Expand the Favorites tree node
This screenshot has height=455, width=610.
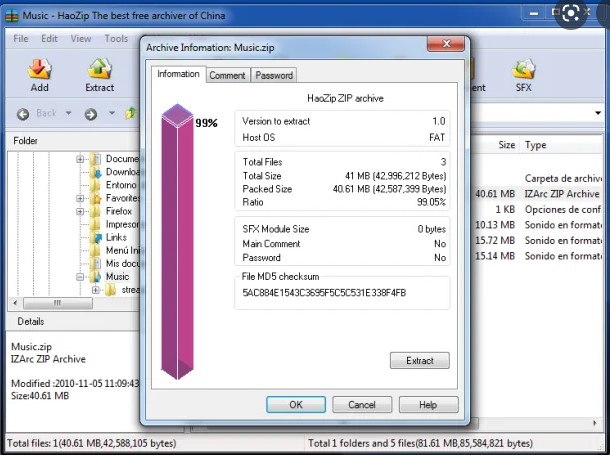(80, 198)
